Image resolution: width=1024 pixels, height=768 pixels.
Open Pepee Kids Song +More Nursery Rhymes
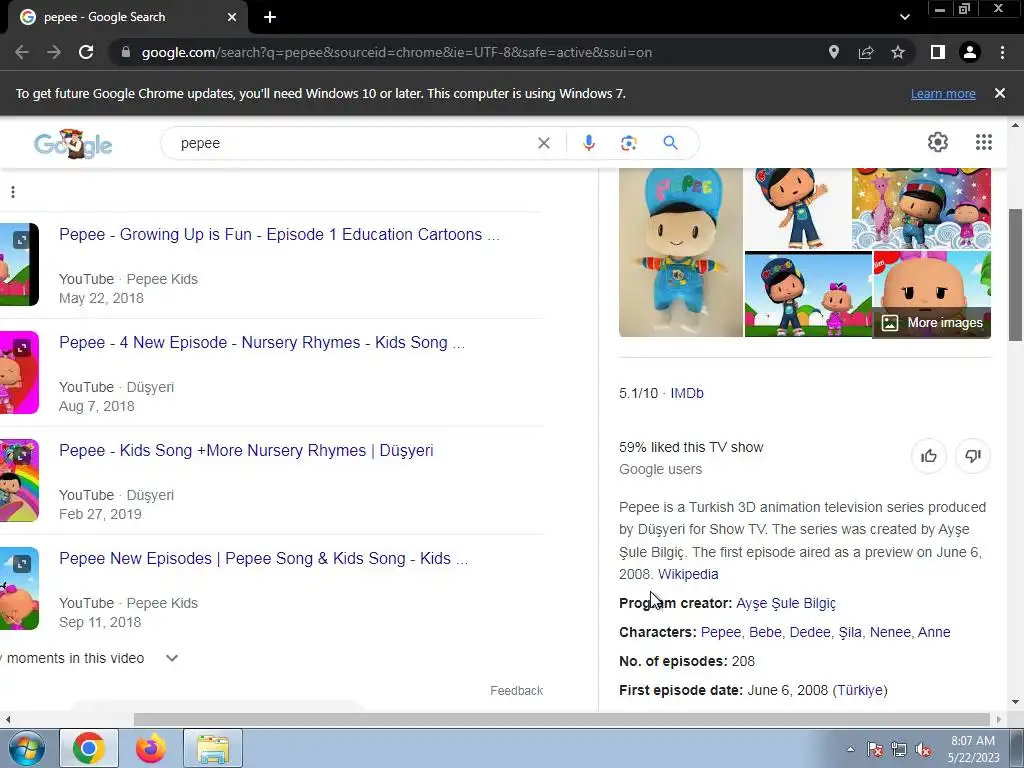[246, 451]
